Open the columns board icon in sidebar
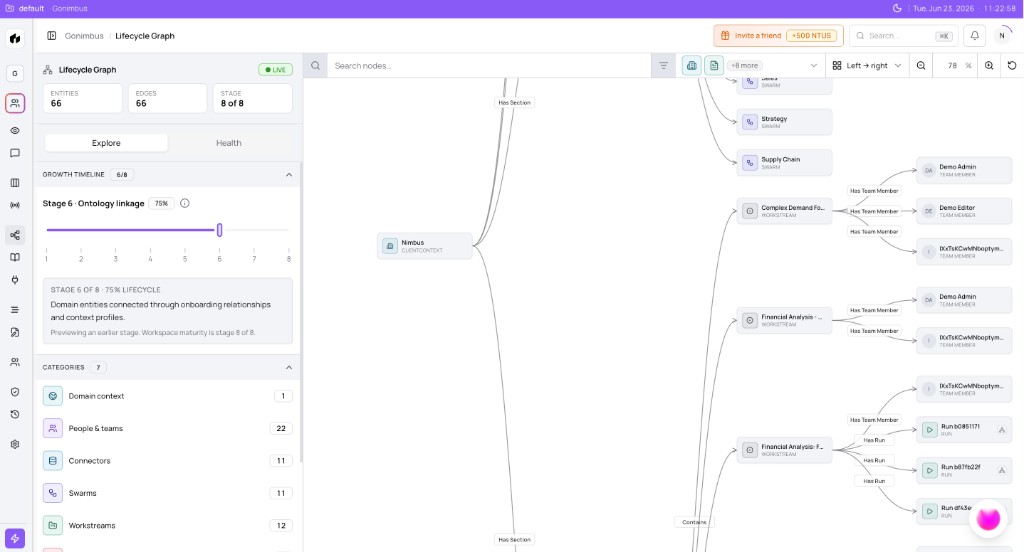This screenshot has width=1024, height=552. [15, 183]
